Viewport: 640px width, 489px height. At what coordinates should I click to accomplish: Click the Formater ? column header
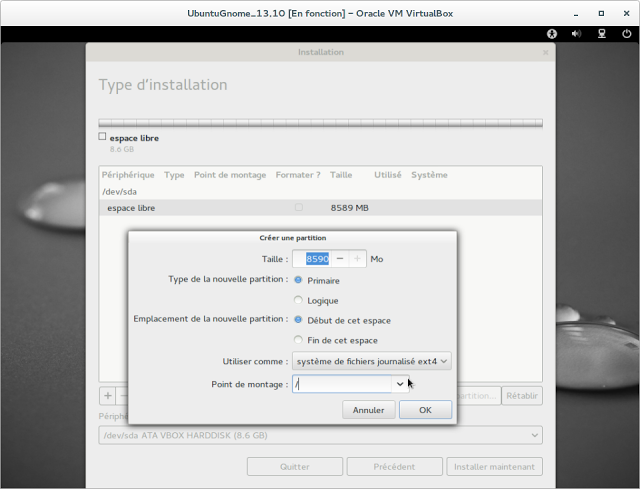point(298,175)
